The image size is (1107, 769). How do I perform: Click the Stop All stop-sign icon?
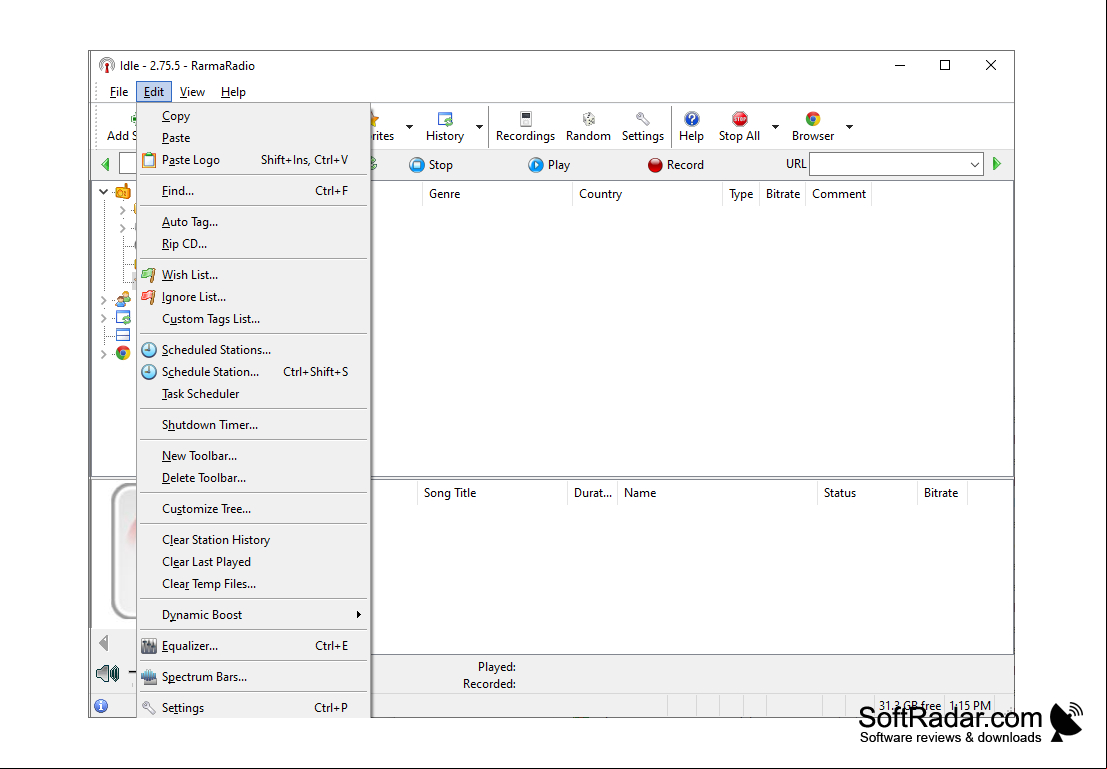pyautogui.click(x=739, y=119)
